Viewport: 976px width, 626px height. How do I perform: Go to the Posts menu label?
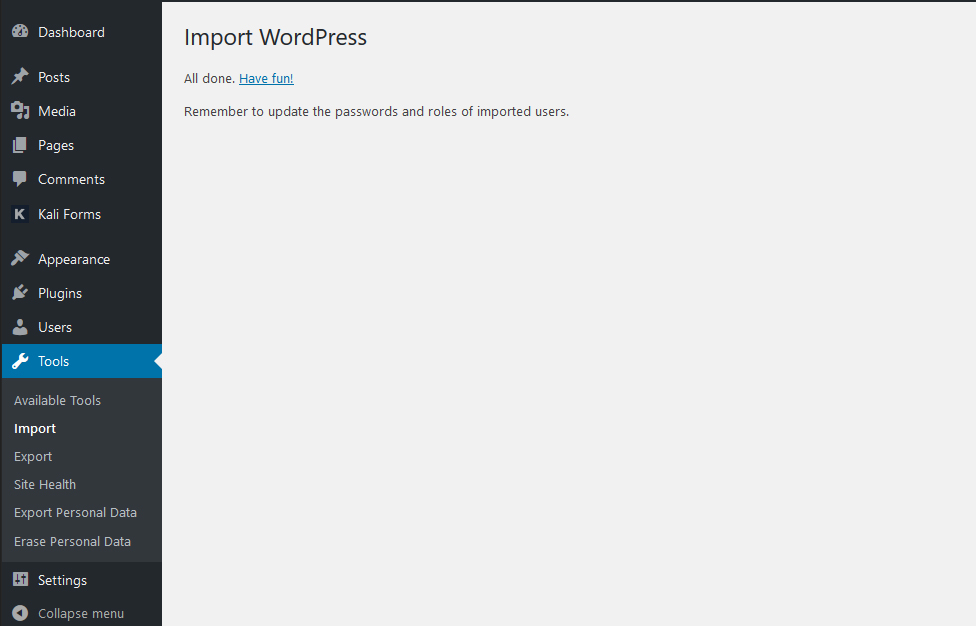click(54, 77)
